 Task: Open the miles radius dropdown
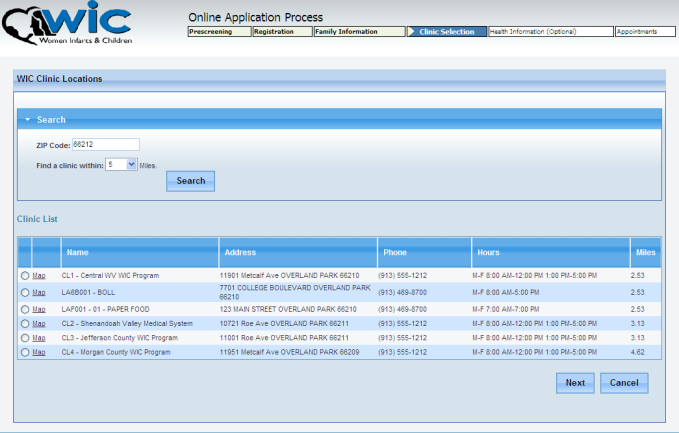click(132, 164)
